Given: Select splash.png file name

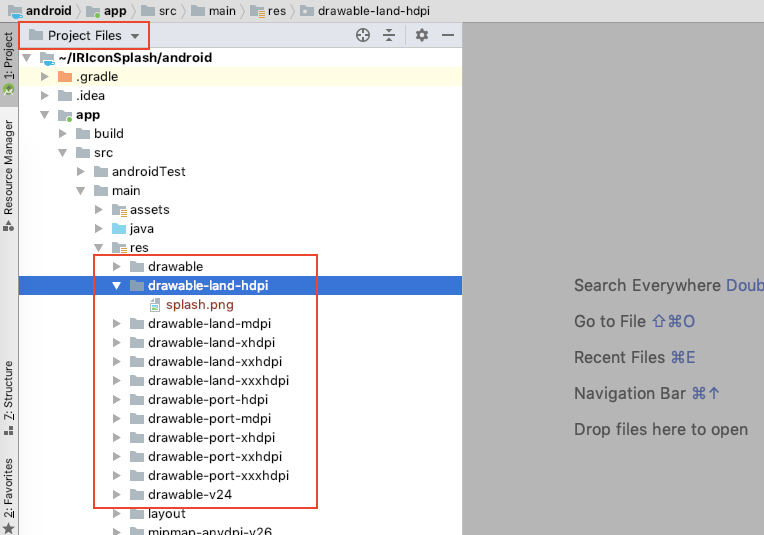Looking at the screenshot, I should (x=200, y=305).
